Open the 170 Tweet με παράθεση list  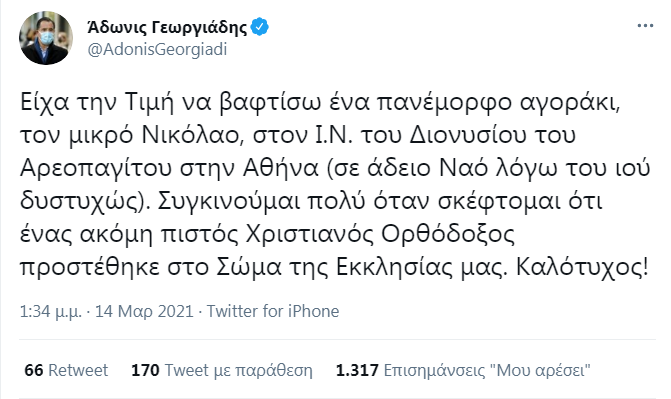click(222, 370)
